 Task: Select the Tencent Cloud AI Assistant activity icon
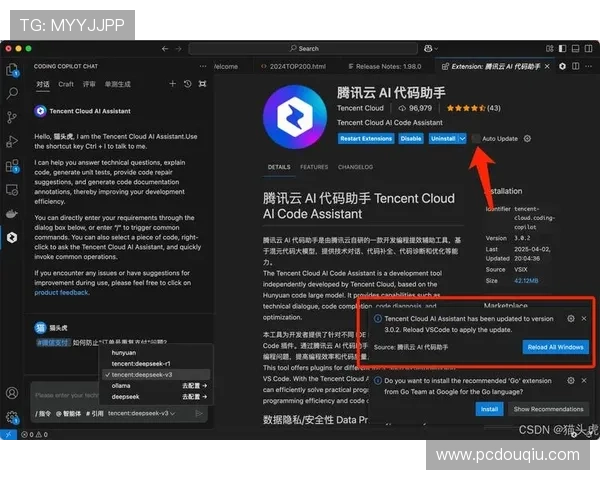click(x=12, y=238)
